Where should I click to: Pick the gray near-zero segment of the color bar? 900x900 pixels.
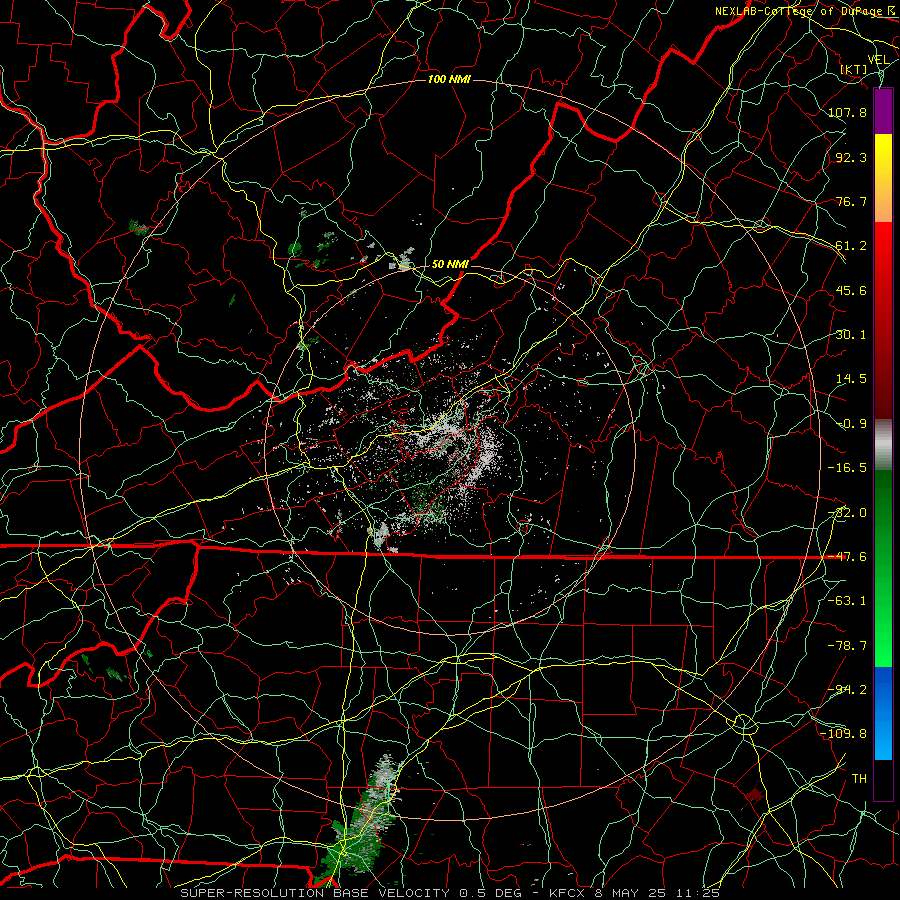click(x=883, y=444)
